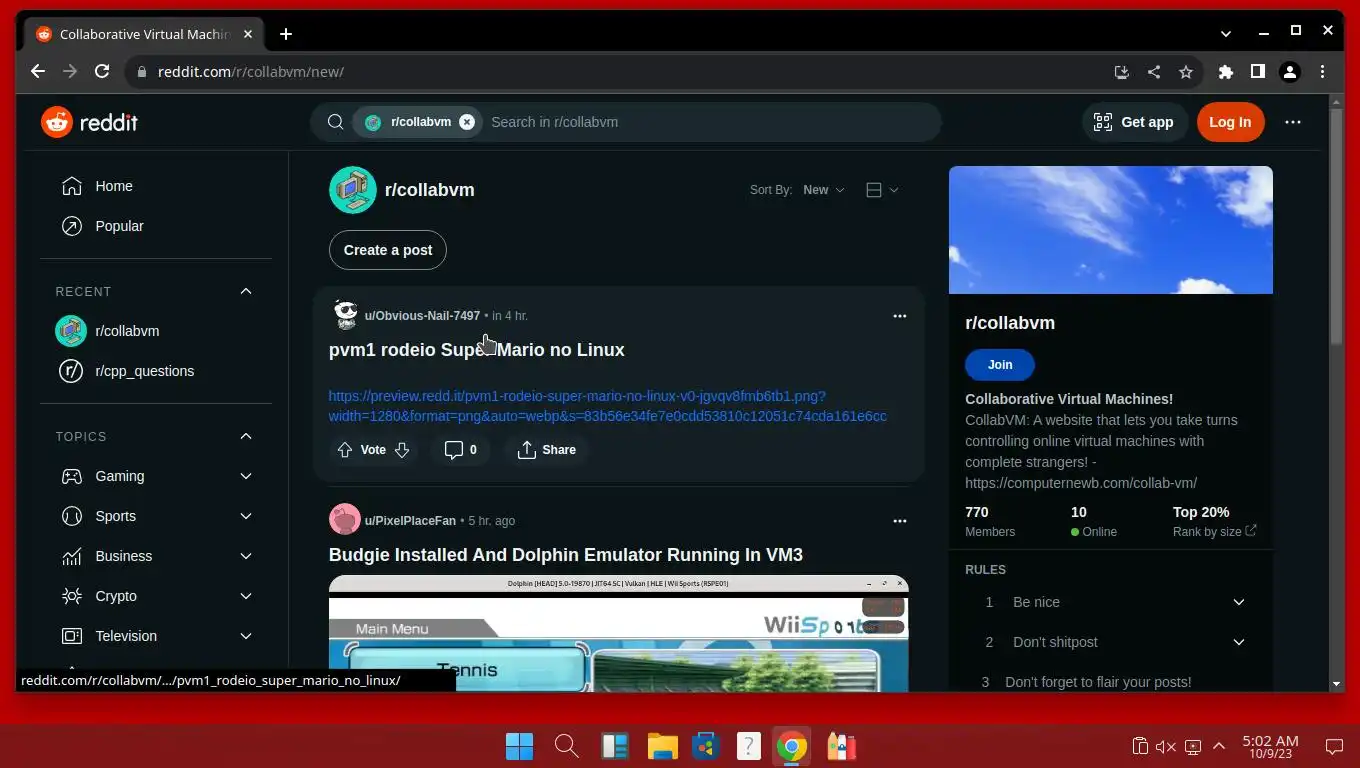
Task: Click the Chrome share page icon
Action: [x=1154, y=72]
